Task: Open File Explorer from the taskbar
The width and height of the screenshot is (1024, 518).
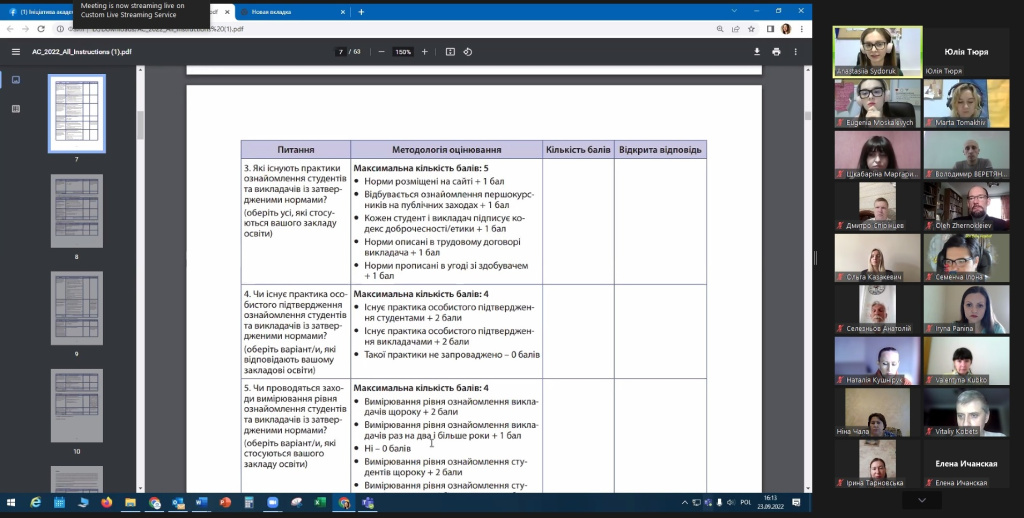Action: tap(130, 502)
